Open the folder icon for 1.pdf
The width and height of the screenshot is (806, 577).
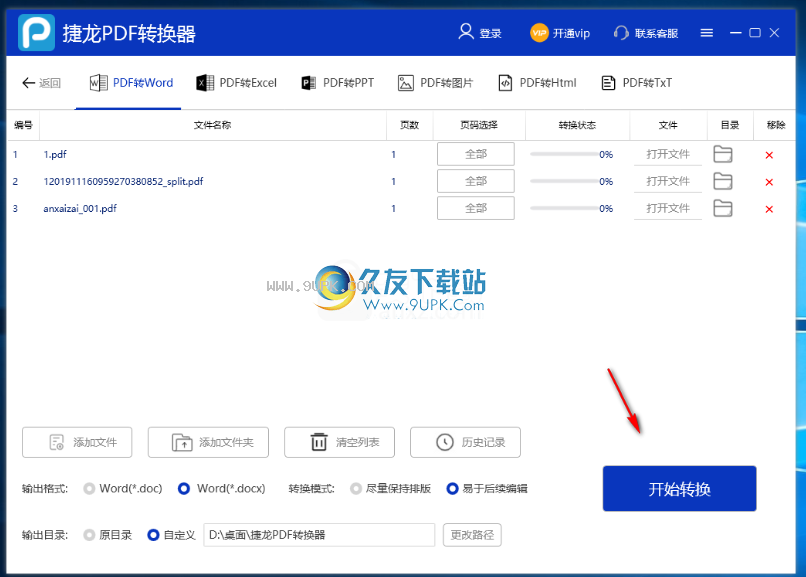[723, 154]
